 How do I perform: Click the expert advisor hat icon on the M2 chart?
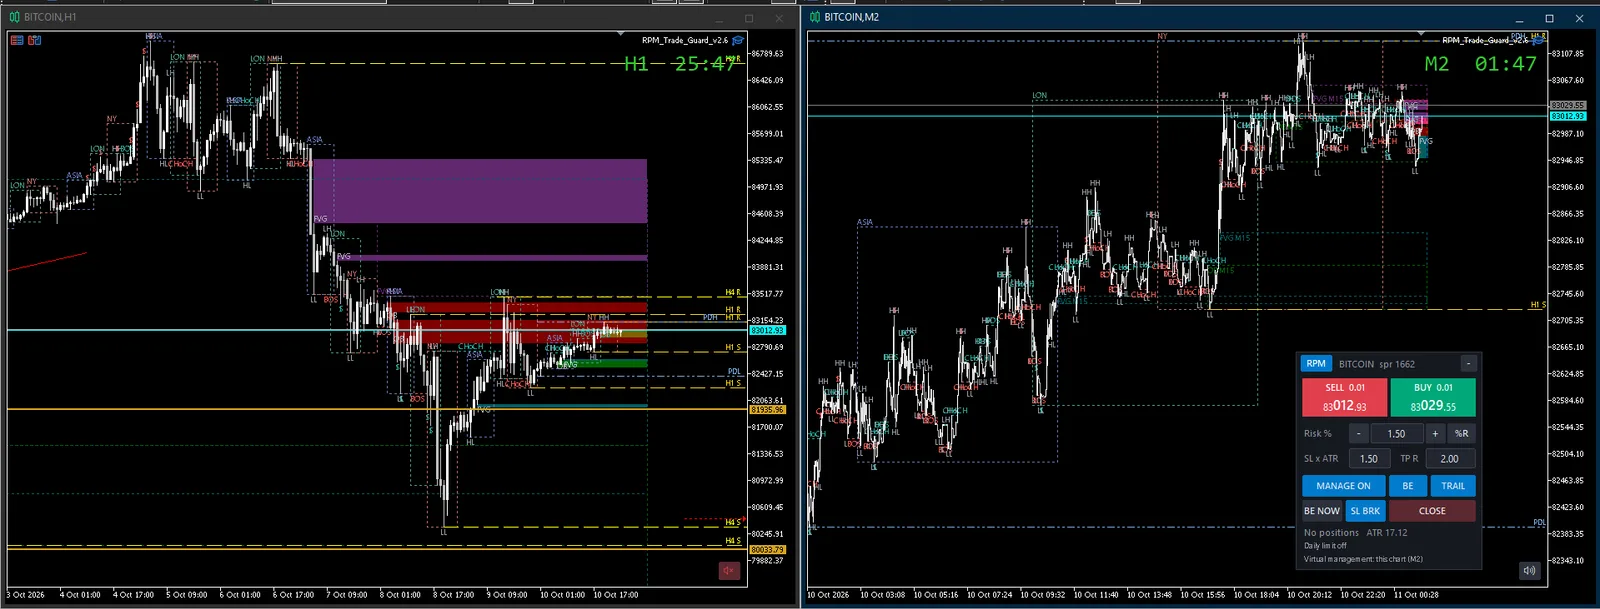1537,40
